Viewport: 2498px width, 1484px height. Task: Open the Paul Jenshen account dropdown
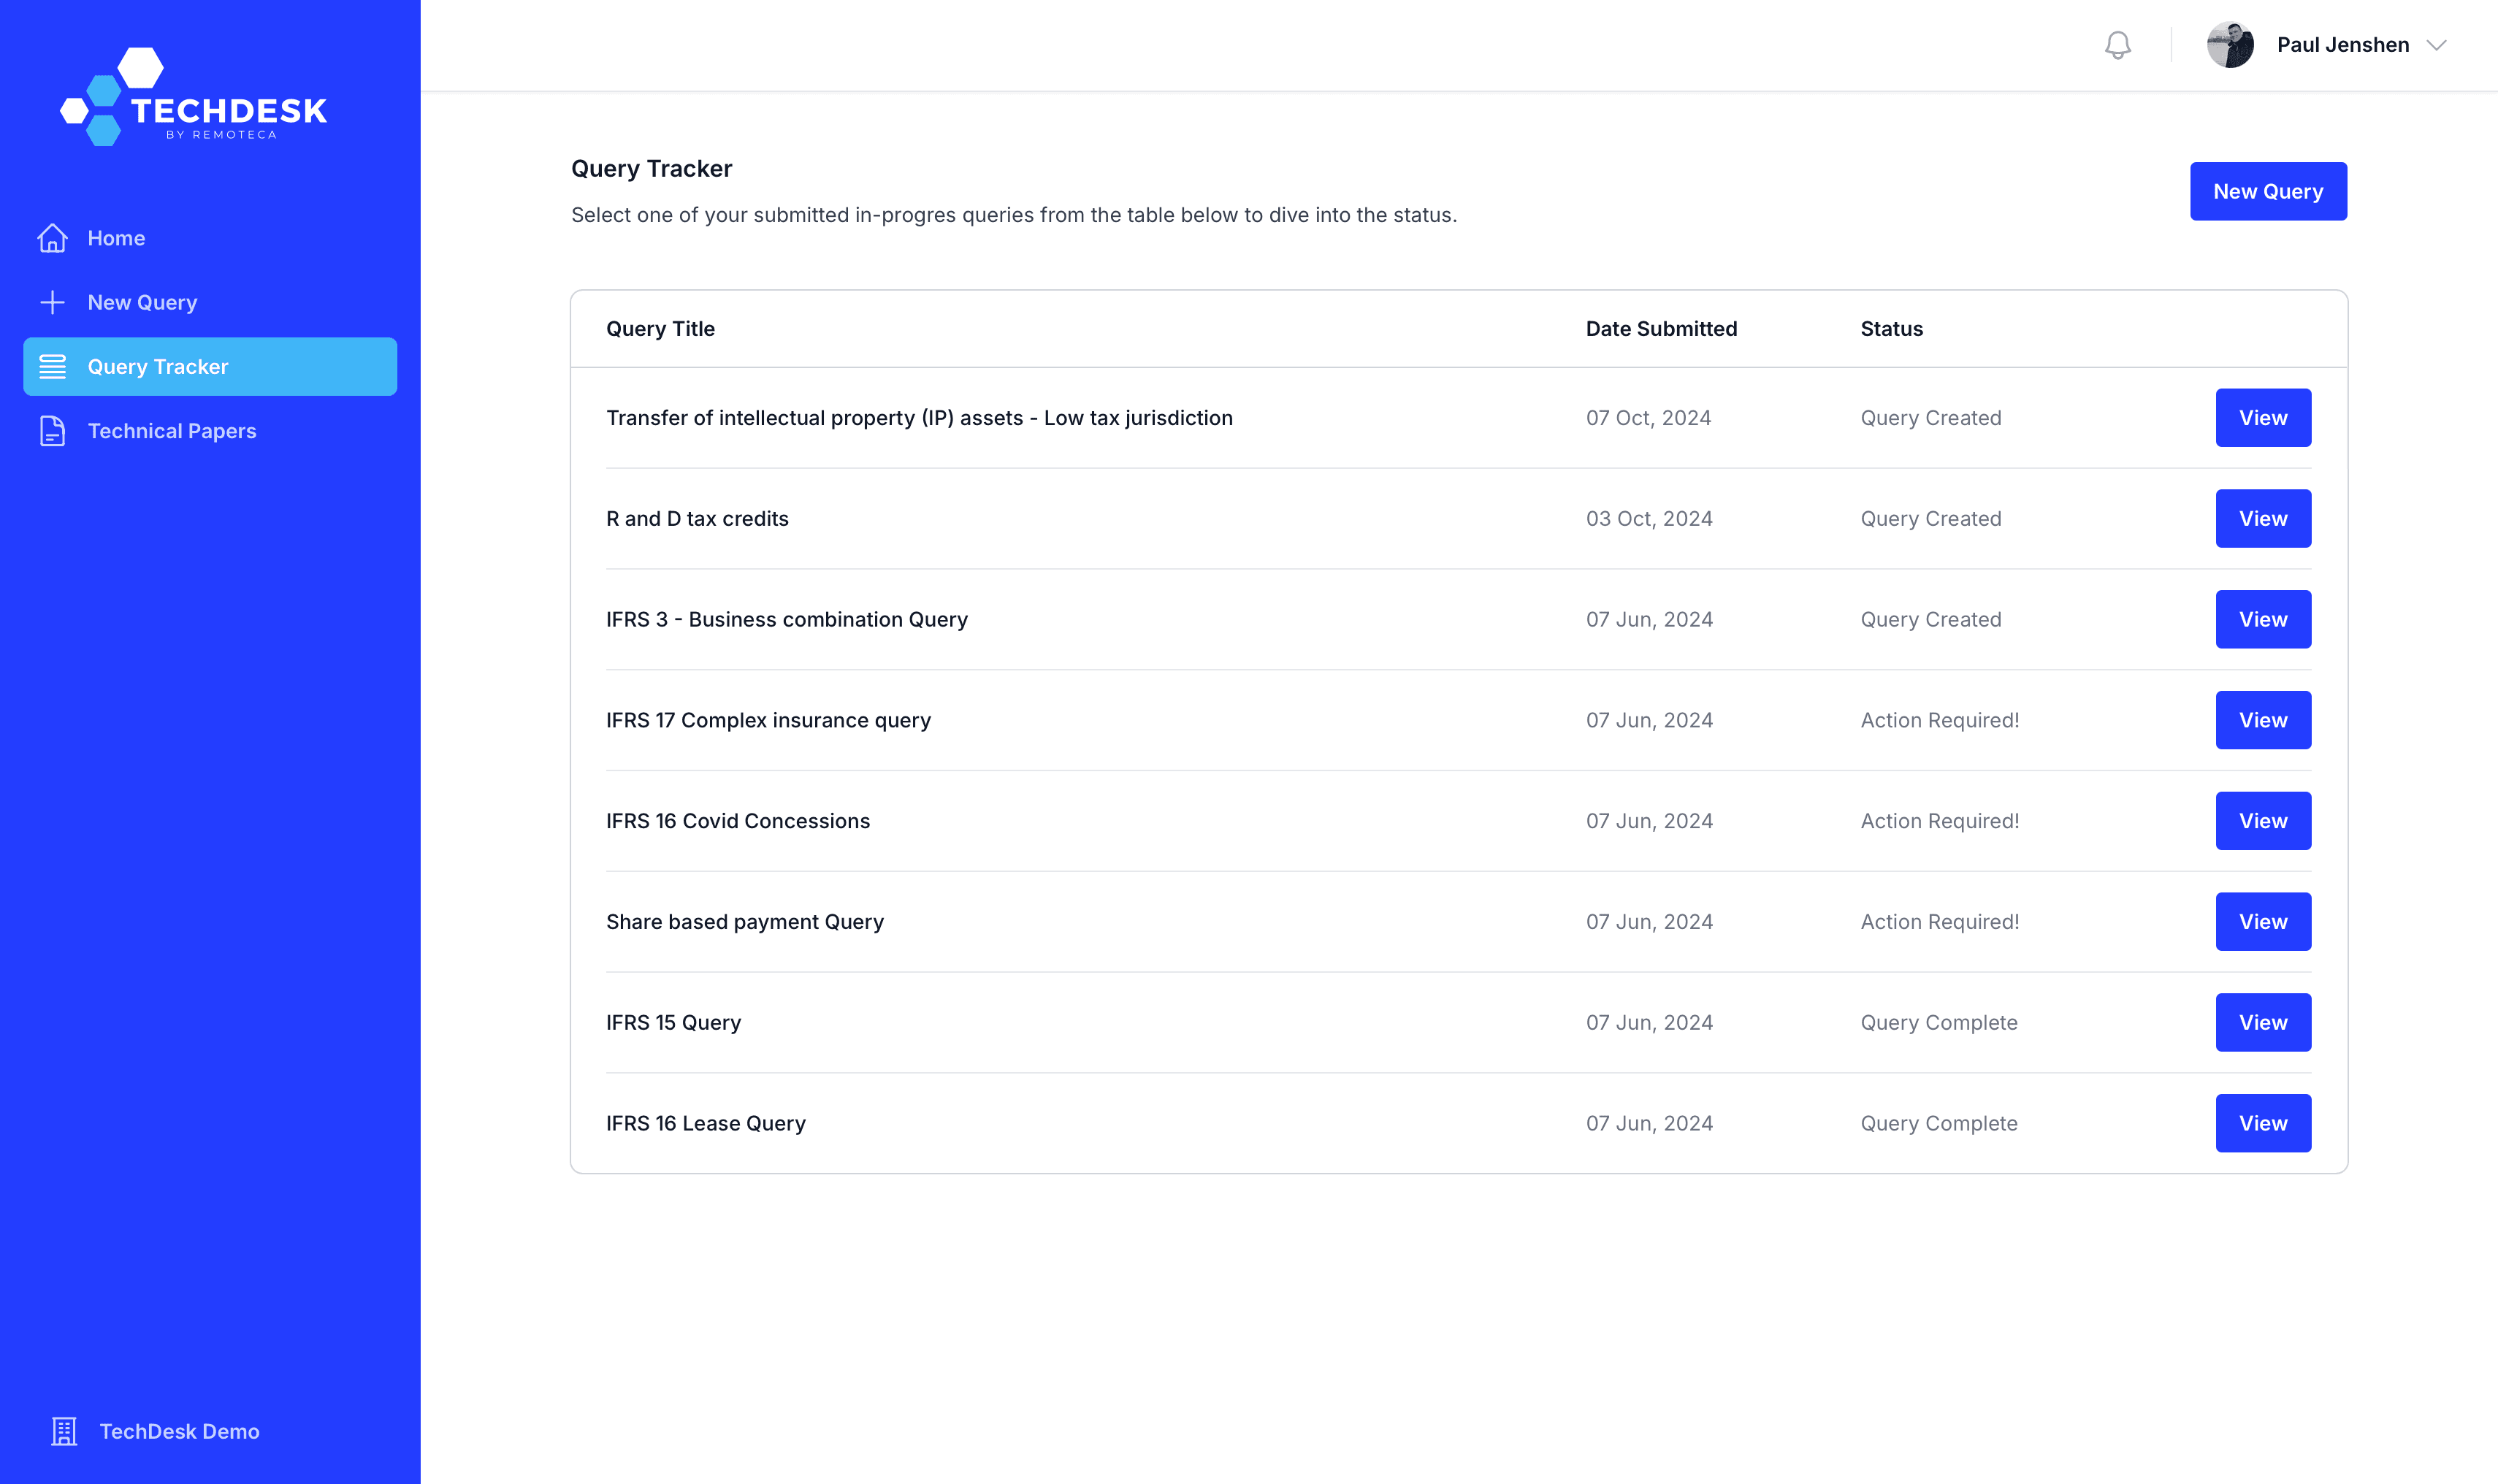pyautogui.click(x=2342, y=45)
